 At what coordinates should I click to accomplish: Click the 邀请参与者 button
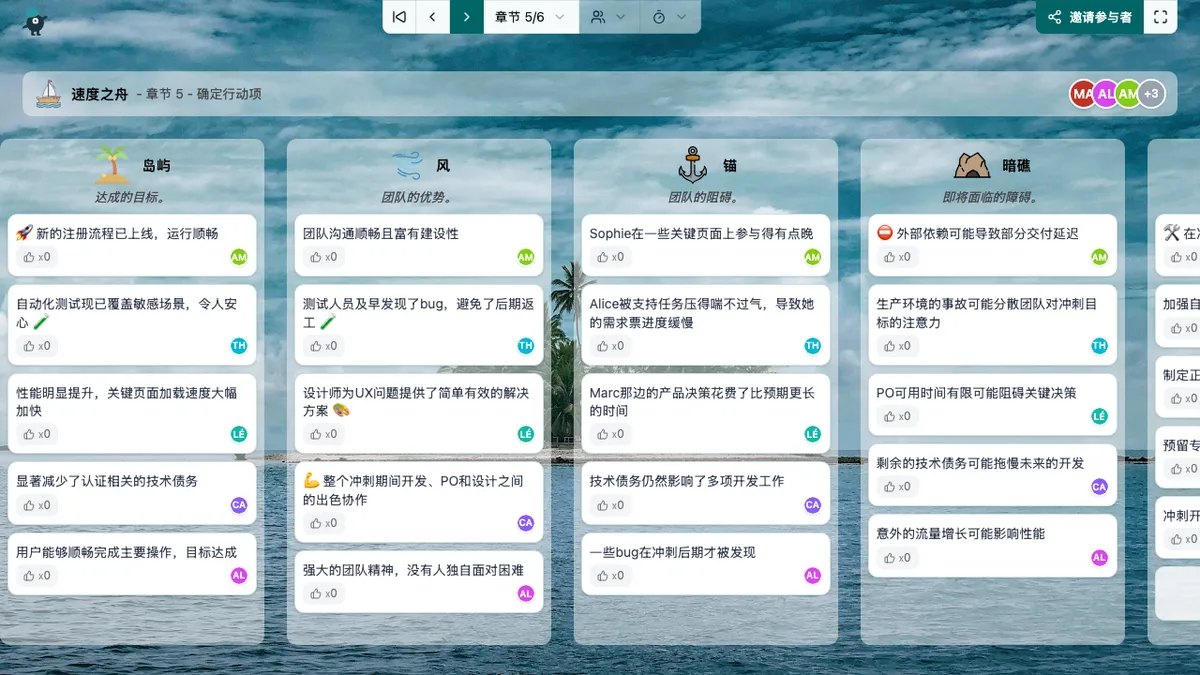pyautogui.click(x=1089, y=17)
